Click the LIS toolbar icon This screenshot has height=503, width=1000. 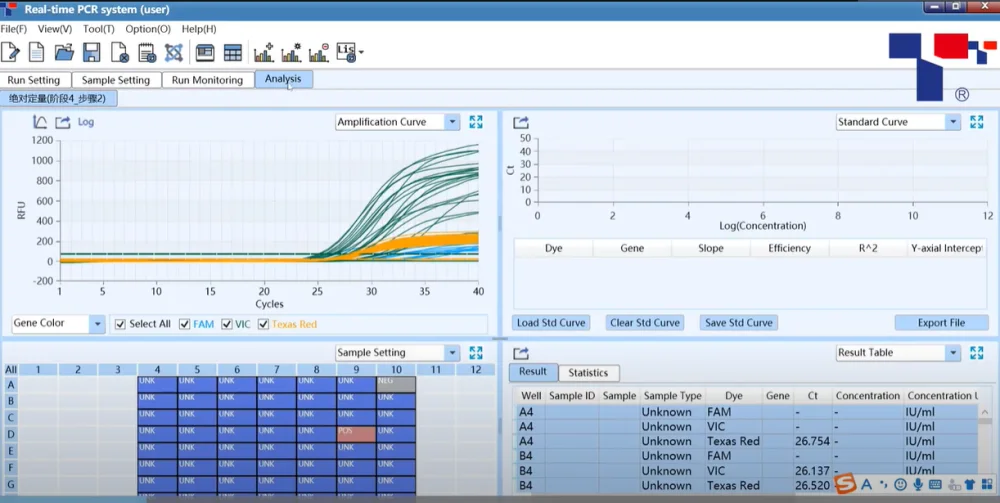[x=346, y=52]
